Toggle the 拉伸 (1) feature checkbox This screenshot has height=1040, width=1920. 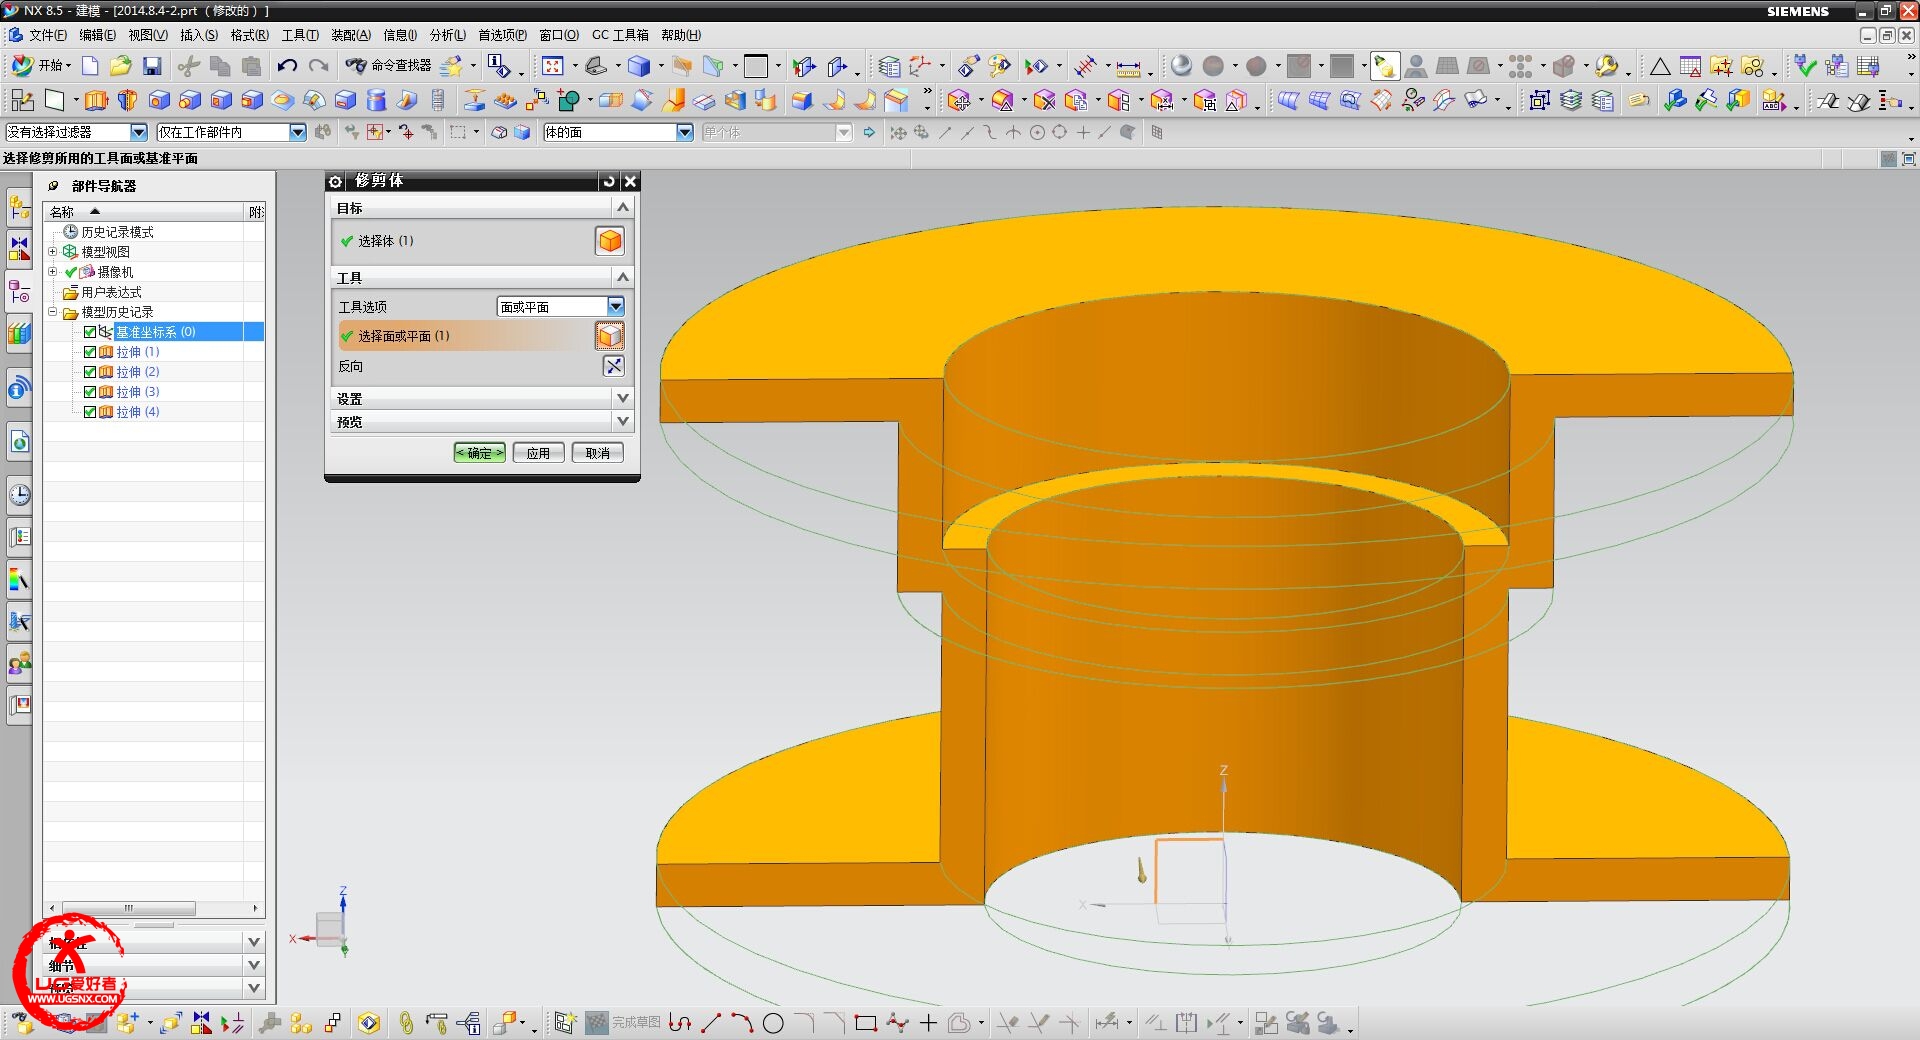click(x=90, y=352)
